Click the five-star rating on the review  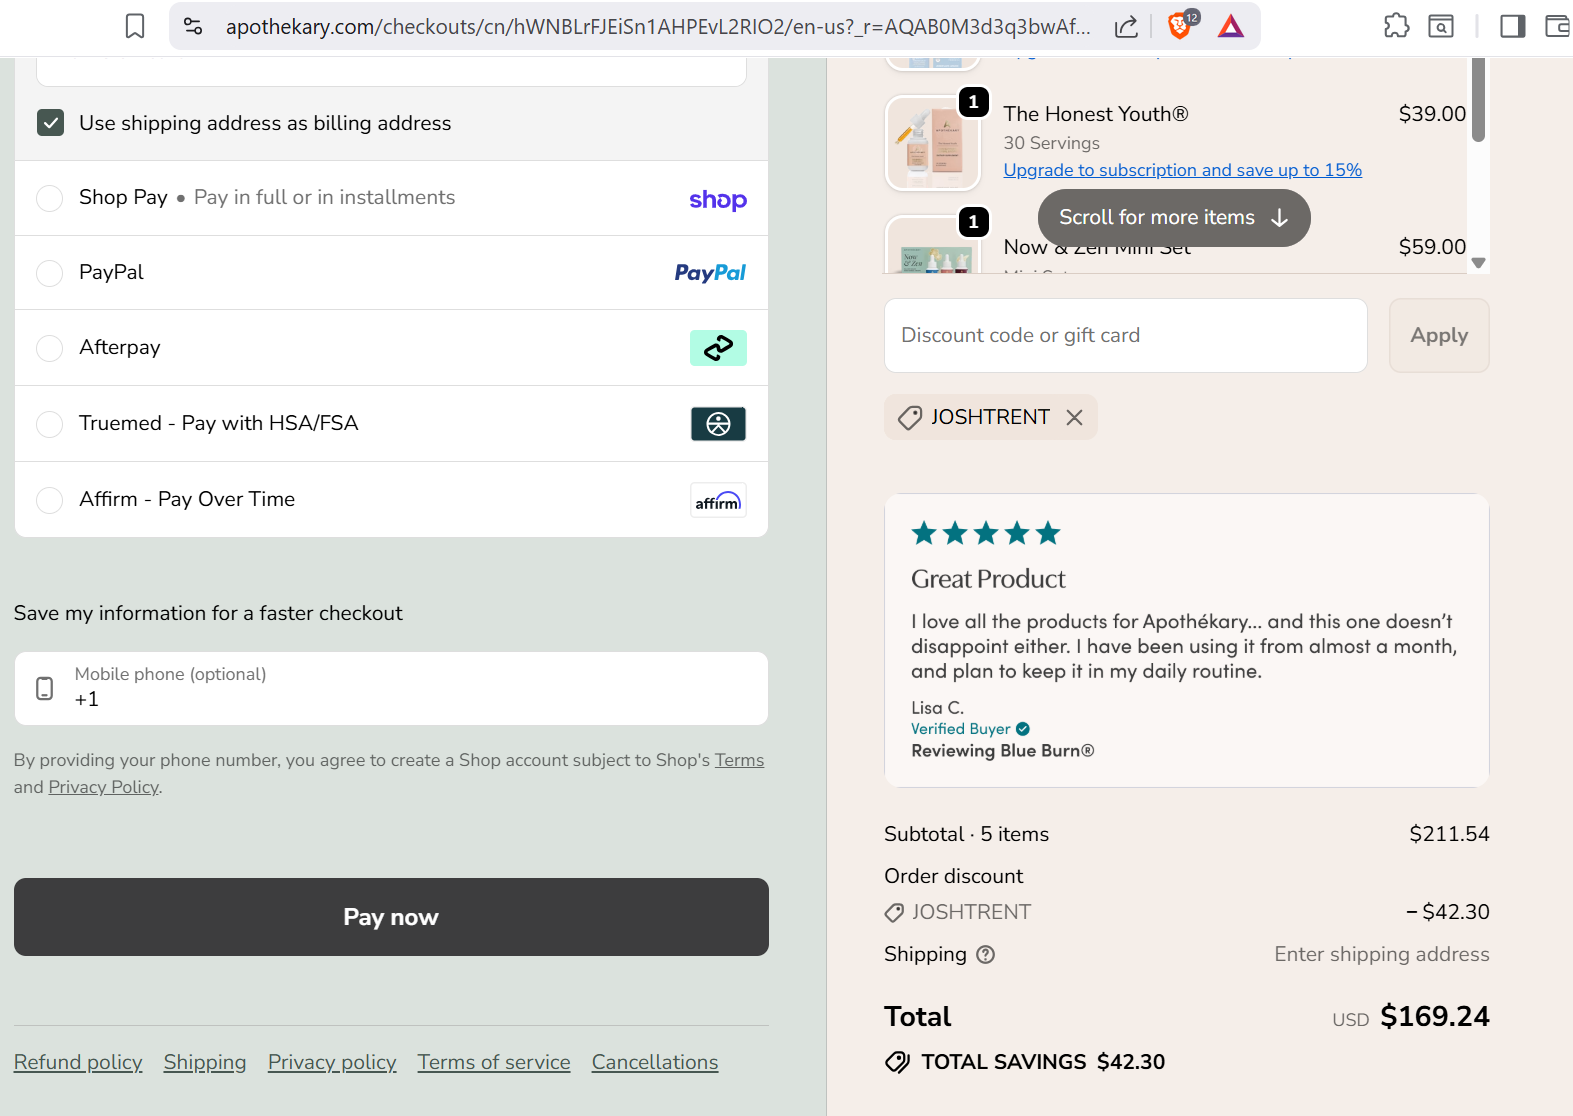986,533
